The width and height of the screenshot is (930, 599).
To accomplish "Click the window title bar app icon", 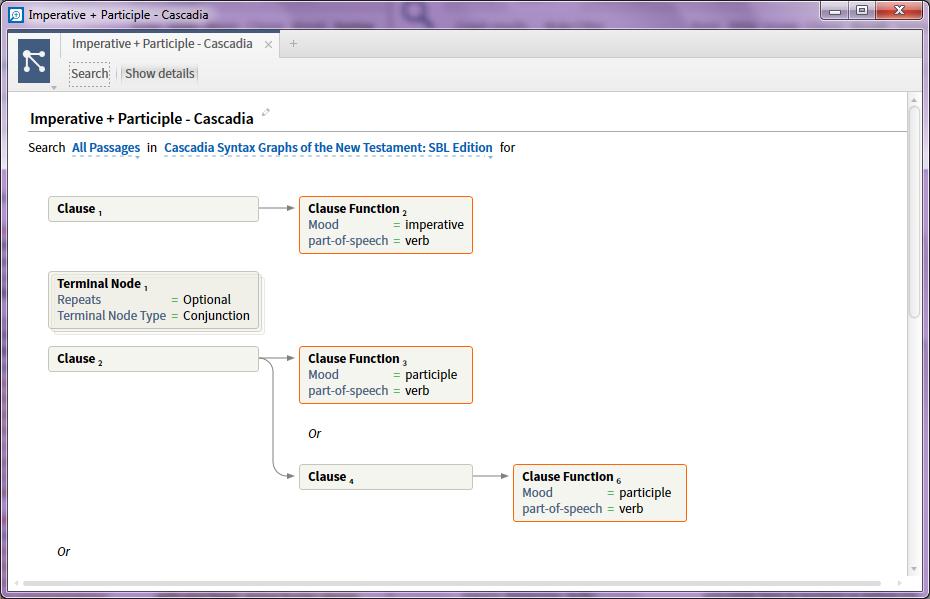I will (15, 15).
